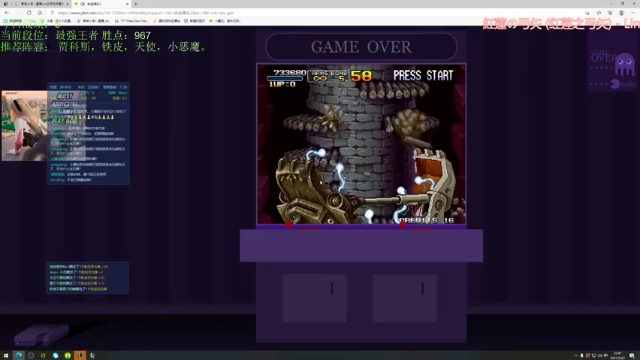Click the PRESS START text in game
The width and height of the screenshot is (640, 360).
coord(423,76)
